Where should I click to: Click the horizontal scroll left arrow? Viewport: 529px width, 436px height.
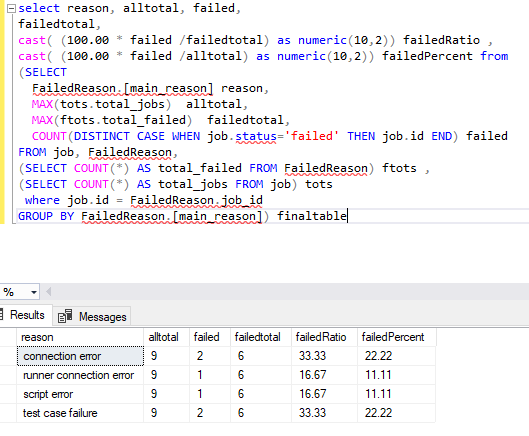tap(49, 292)
